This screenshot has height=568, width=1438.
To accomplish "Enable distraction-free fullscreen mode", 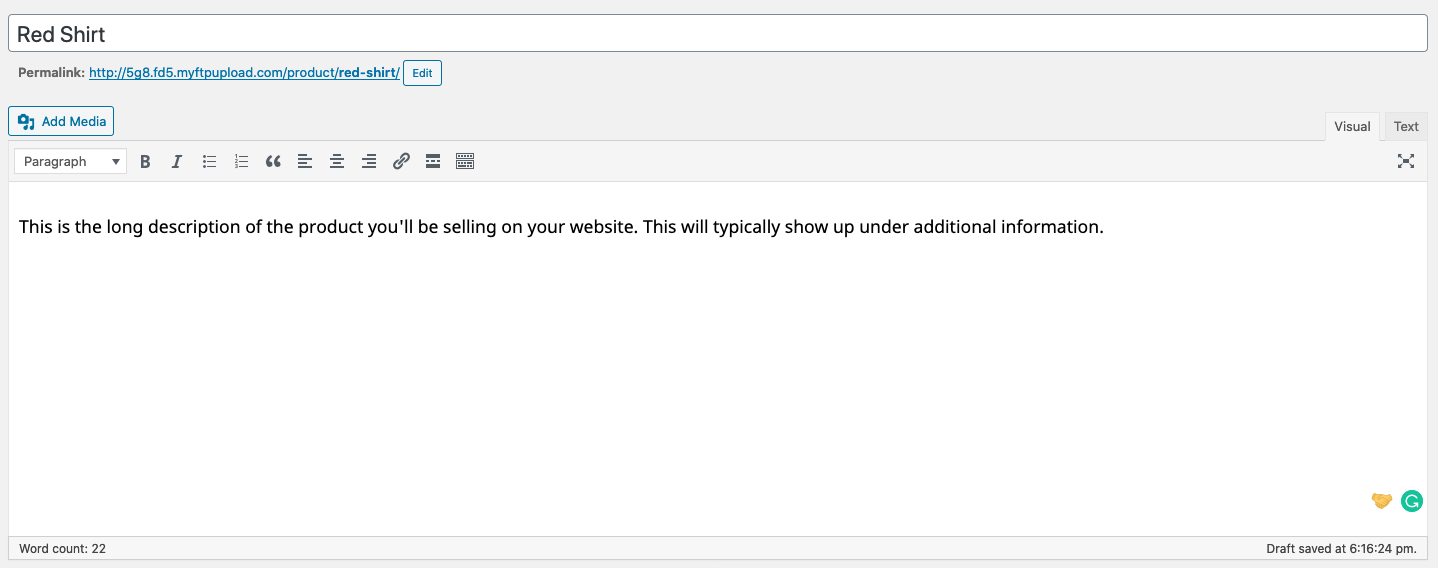I will 1406,161.
